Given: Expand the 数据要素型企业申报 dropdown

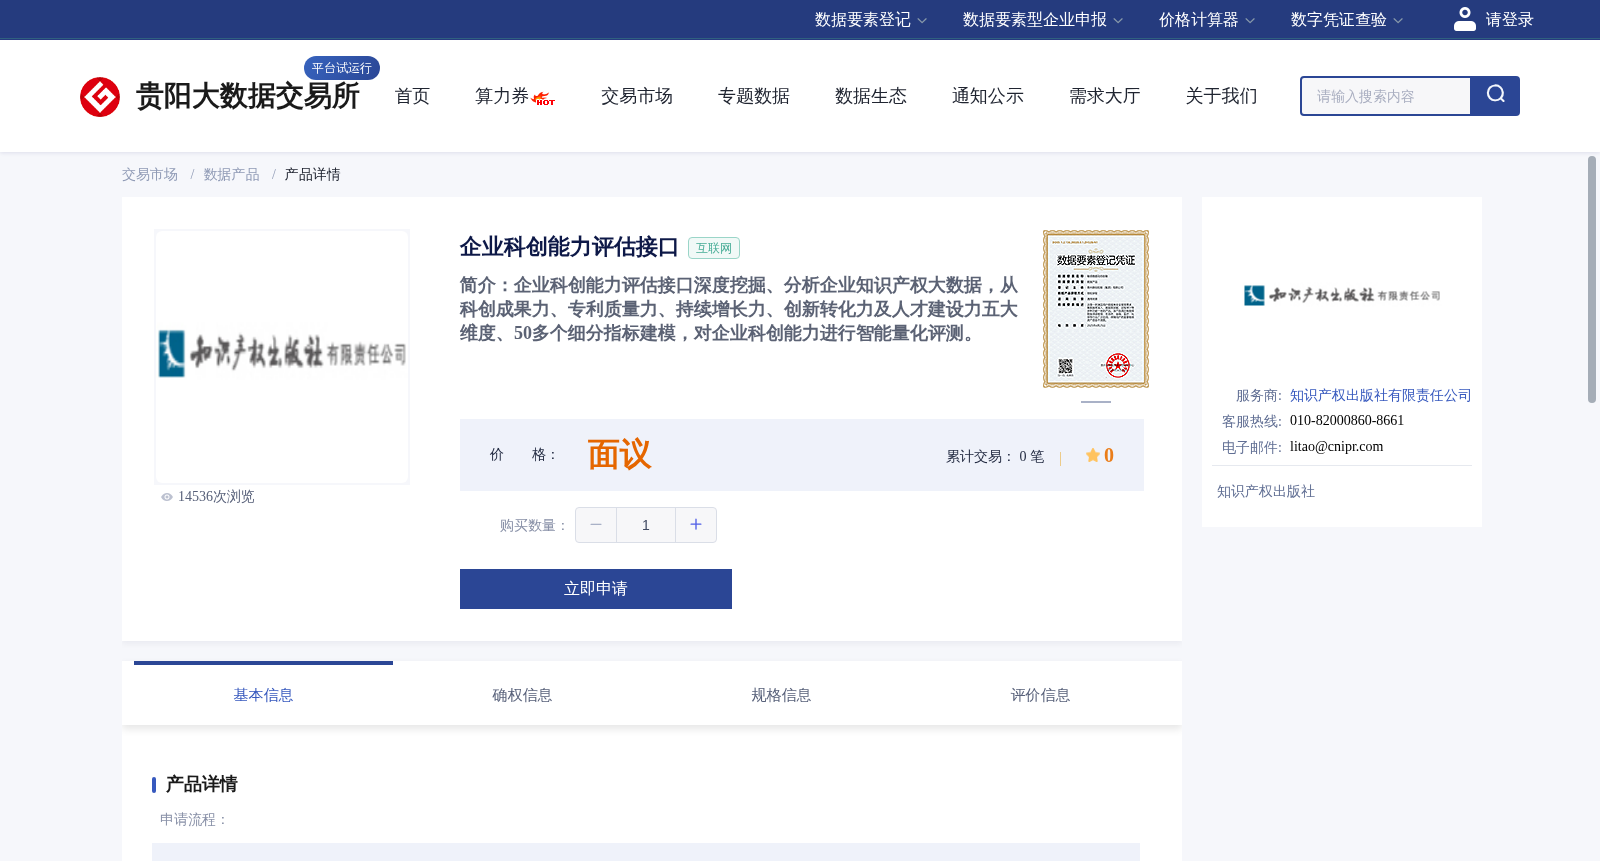Looking at the screenshot, I should pos(1043,20).
